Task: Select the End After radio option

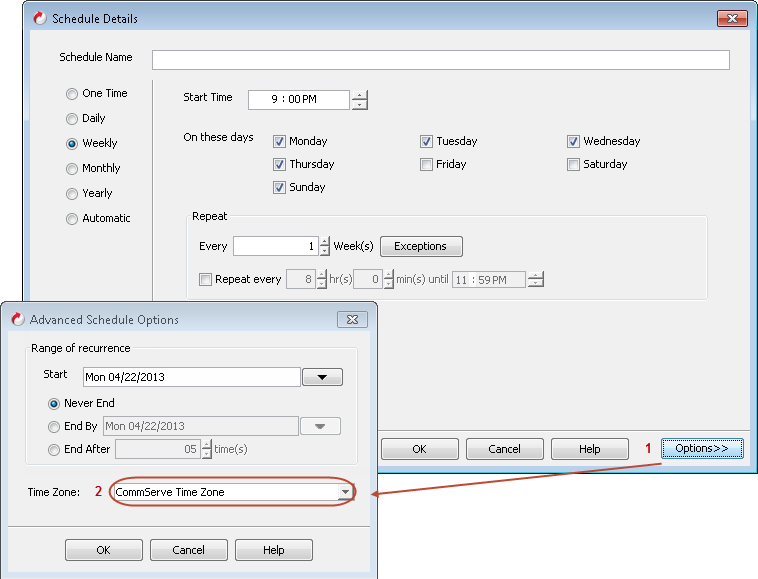Action: pyautogui.click(x=54, y=450)
